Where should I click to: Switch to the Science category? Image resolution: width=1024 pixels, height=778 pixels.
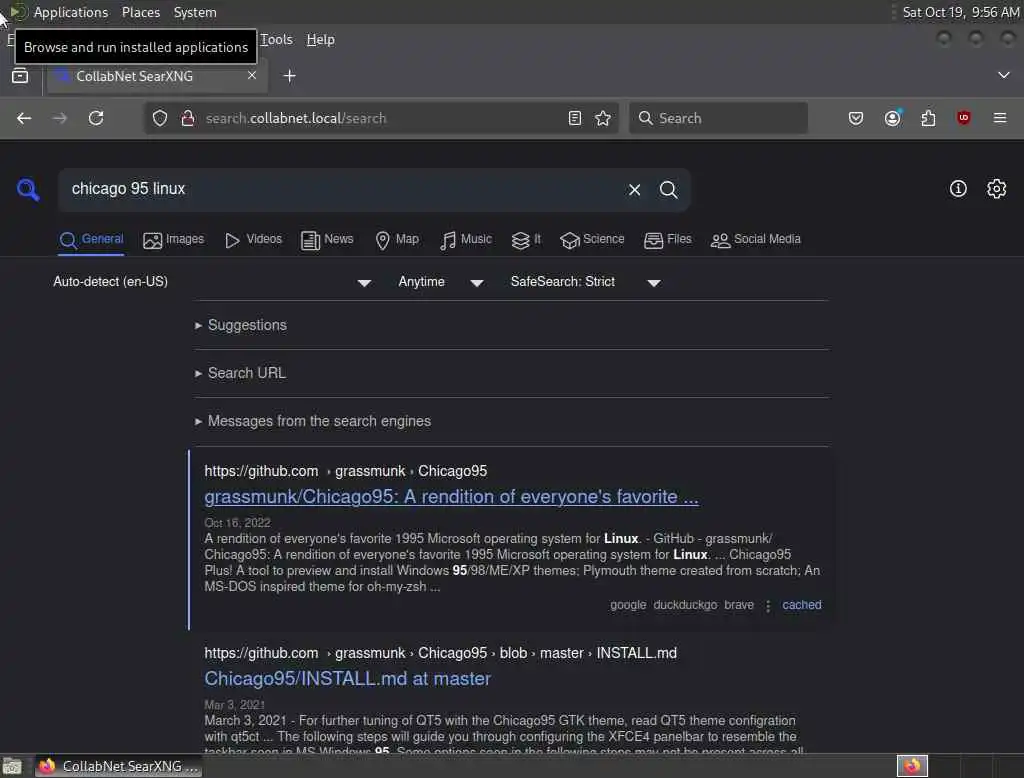592,240
